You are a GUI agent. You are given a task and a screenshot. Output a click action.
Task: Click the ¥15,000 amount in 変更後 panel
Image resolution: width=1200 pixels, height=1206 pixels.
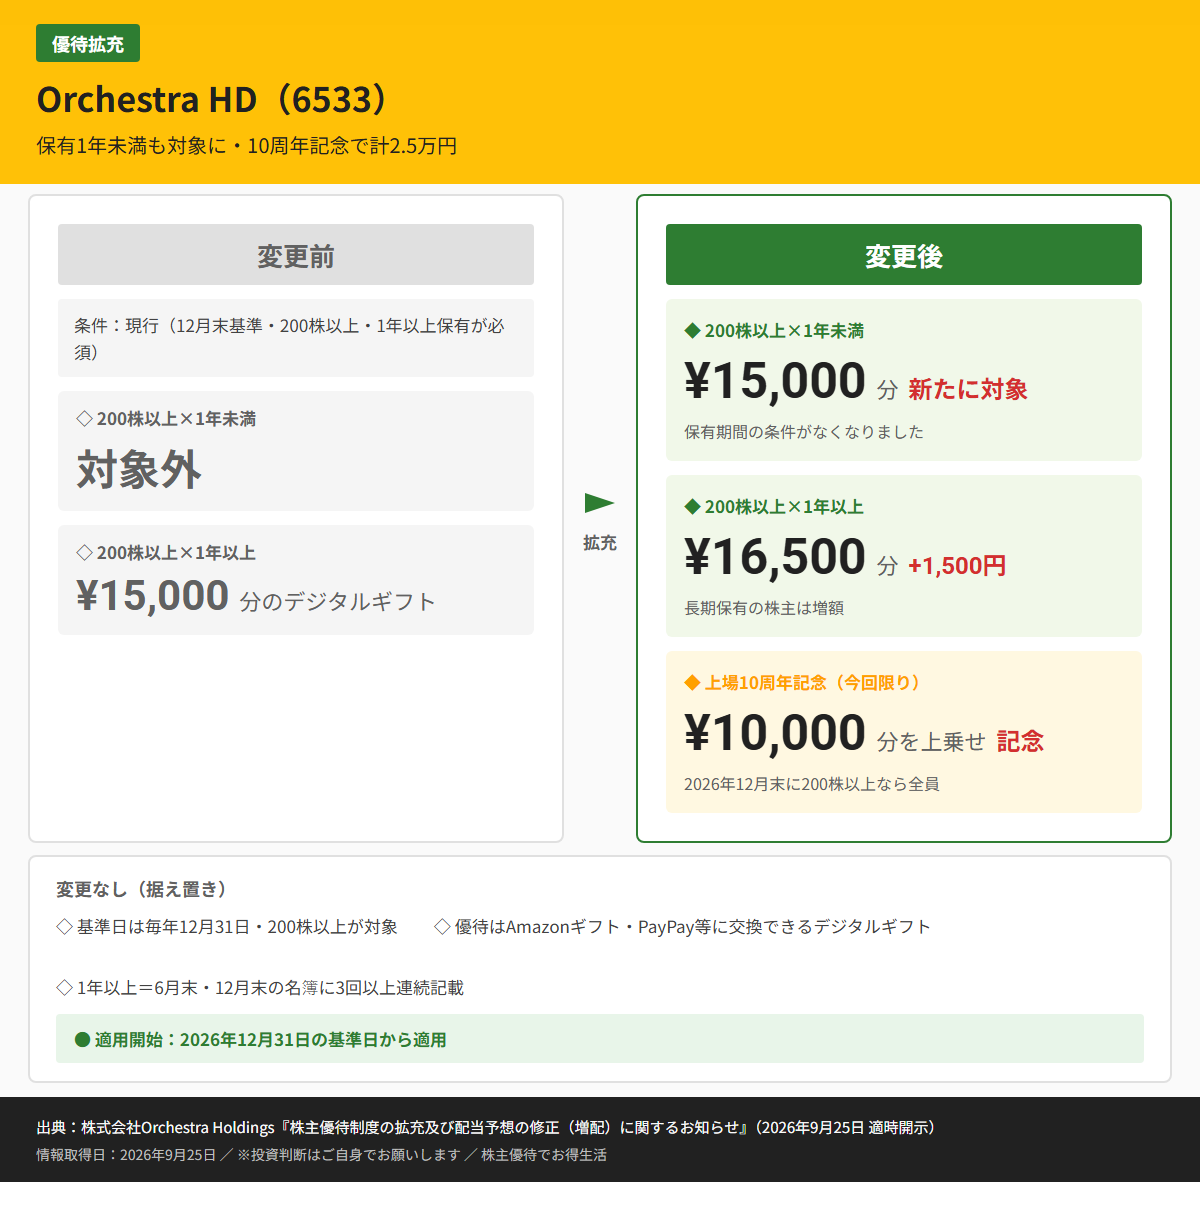tap(775, 381)
